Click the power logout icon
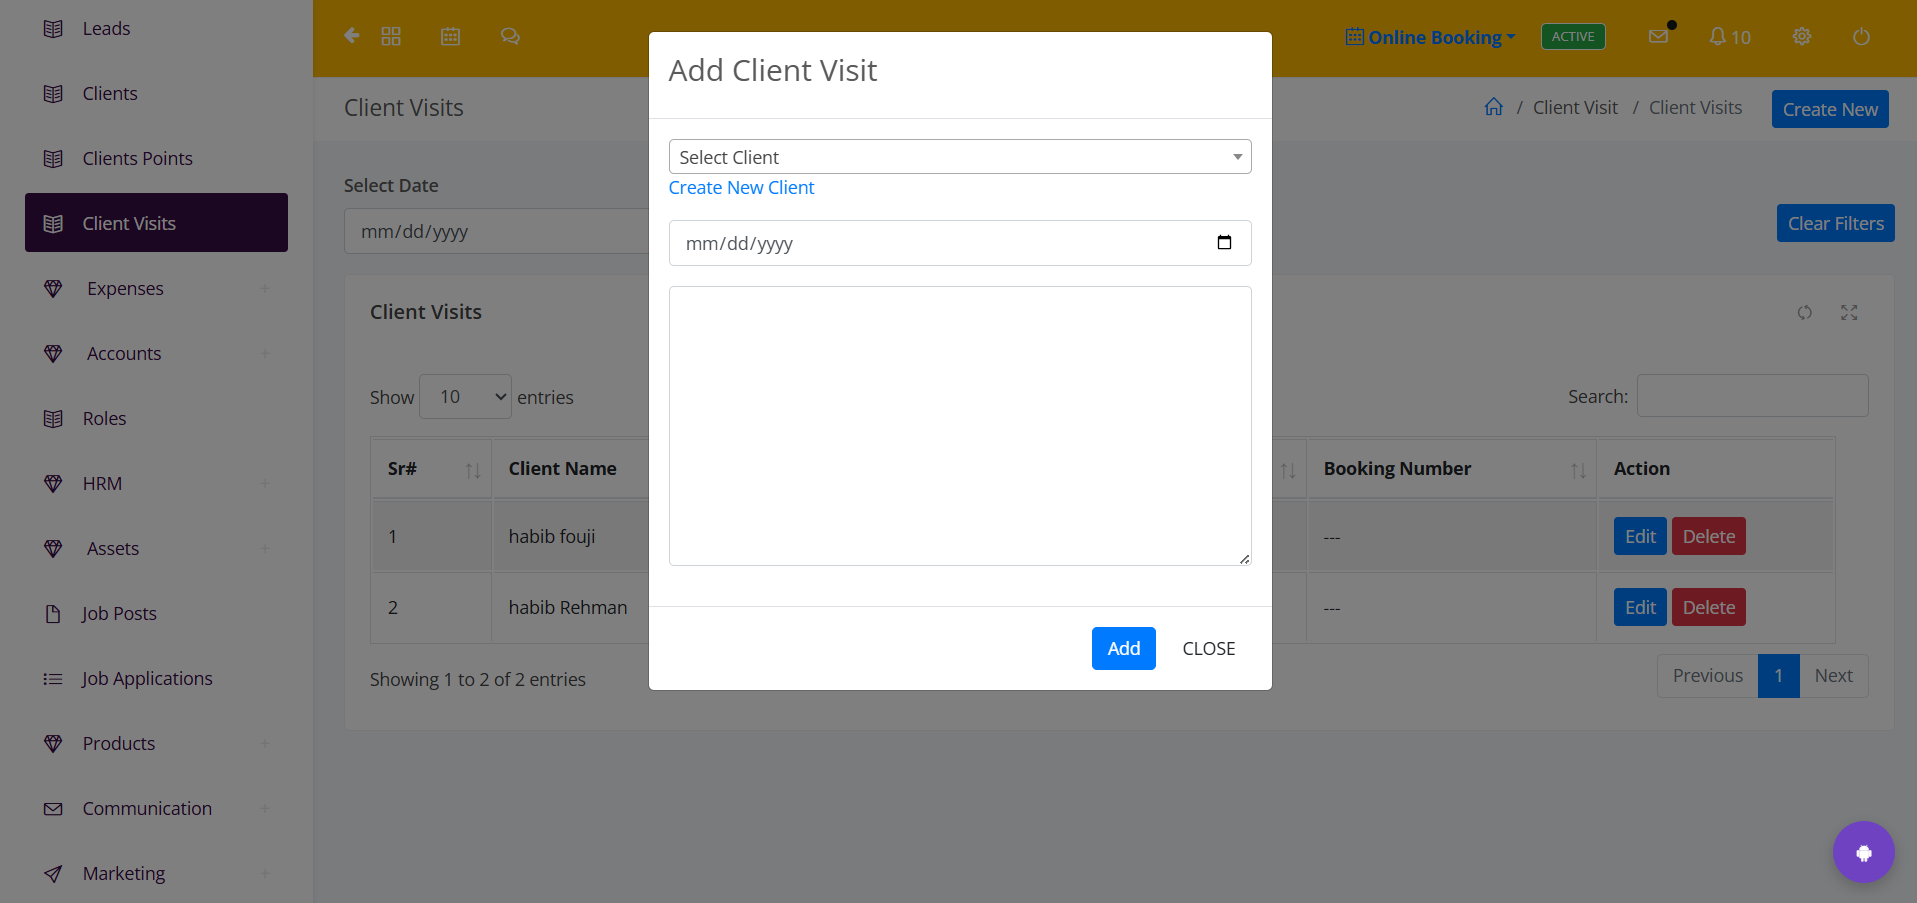The width and height of the screenshot is (1917, 903). coord(1861,37)
